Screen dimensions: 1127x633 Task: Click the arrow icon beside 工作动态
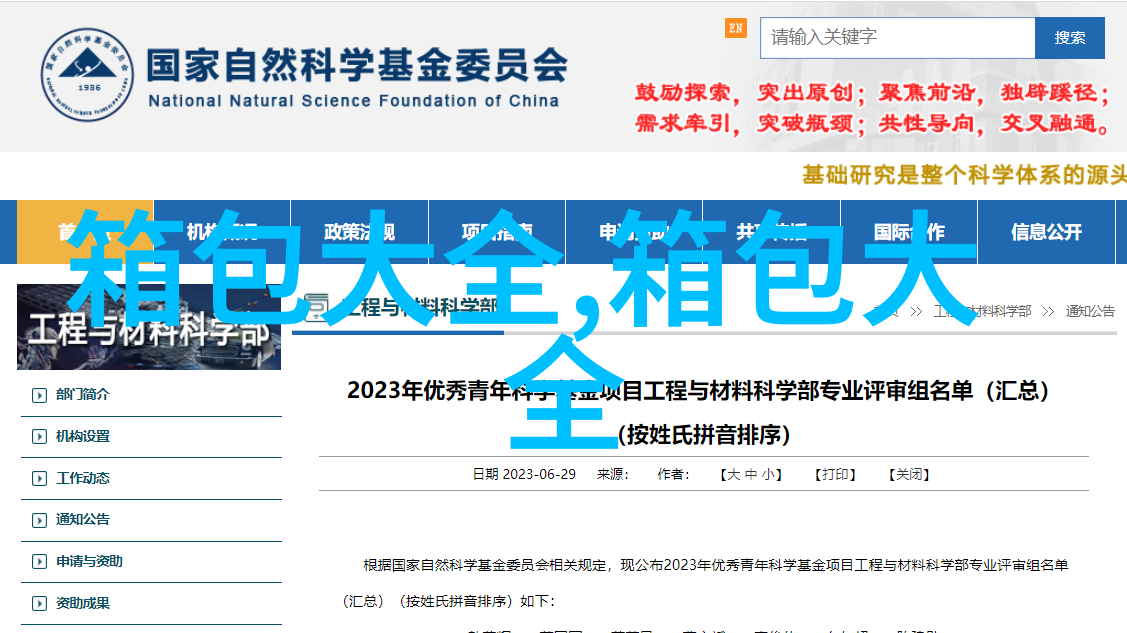pos(40,479)
